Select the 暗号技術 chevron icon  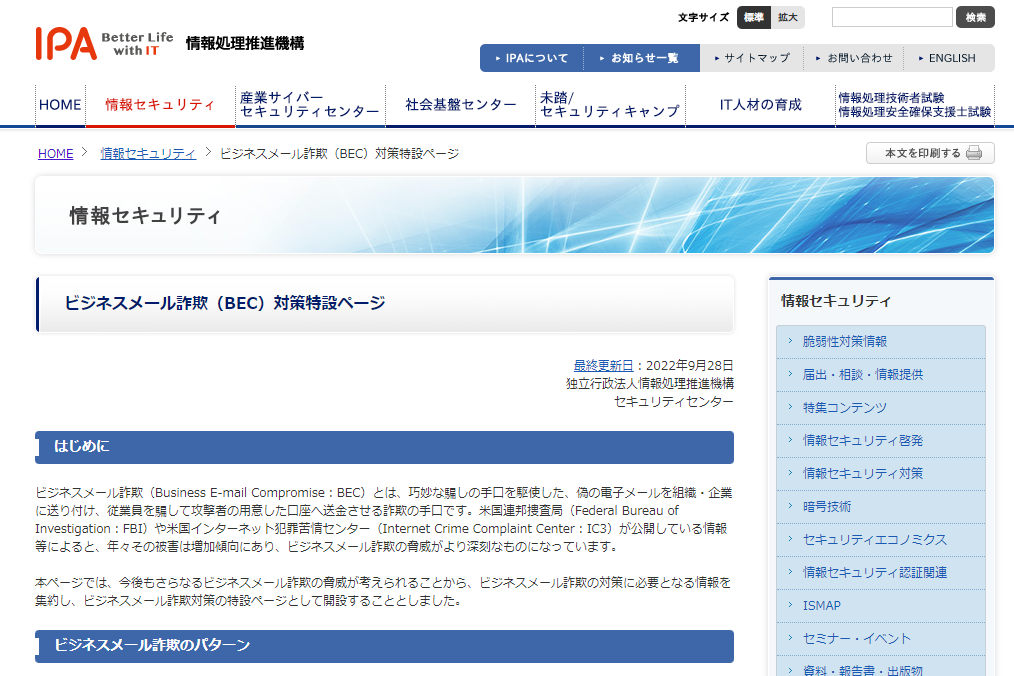pyautogui.click(x=791, y=506)
